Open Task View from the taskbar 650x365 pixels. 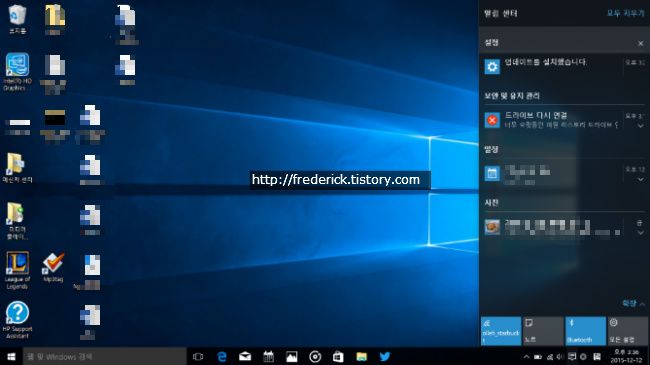[198, 357]
